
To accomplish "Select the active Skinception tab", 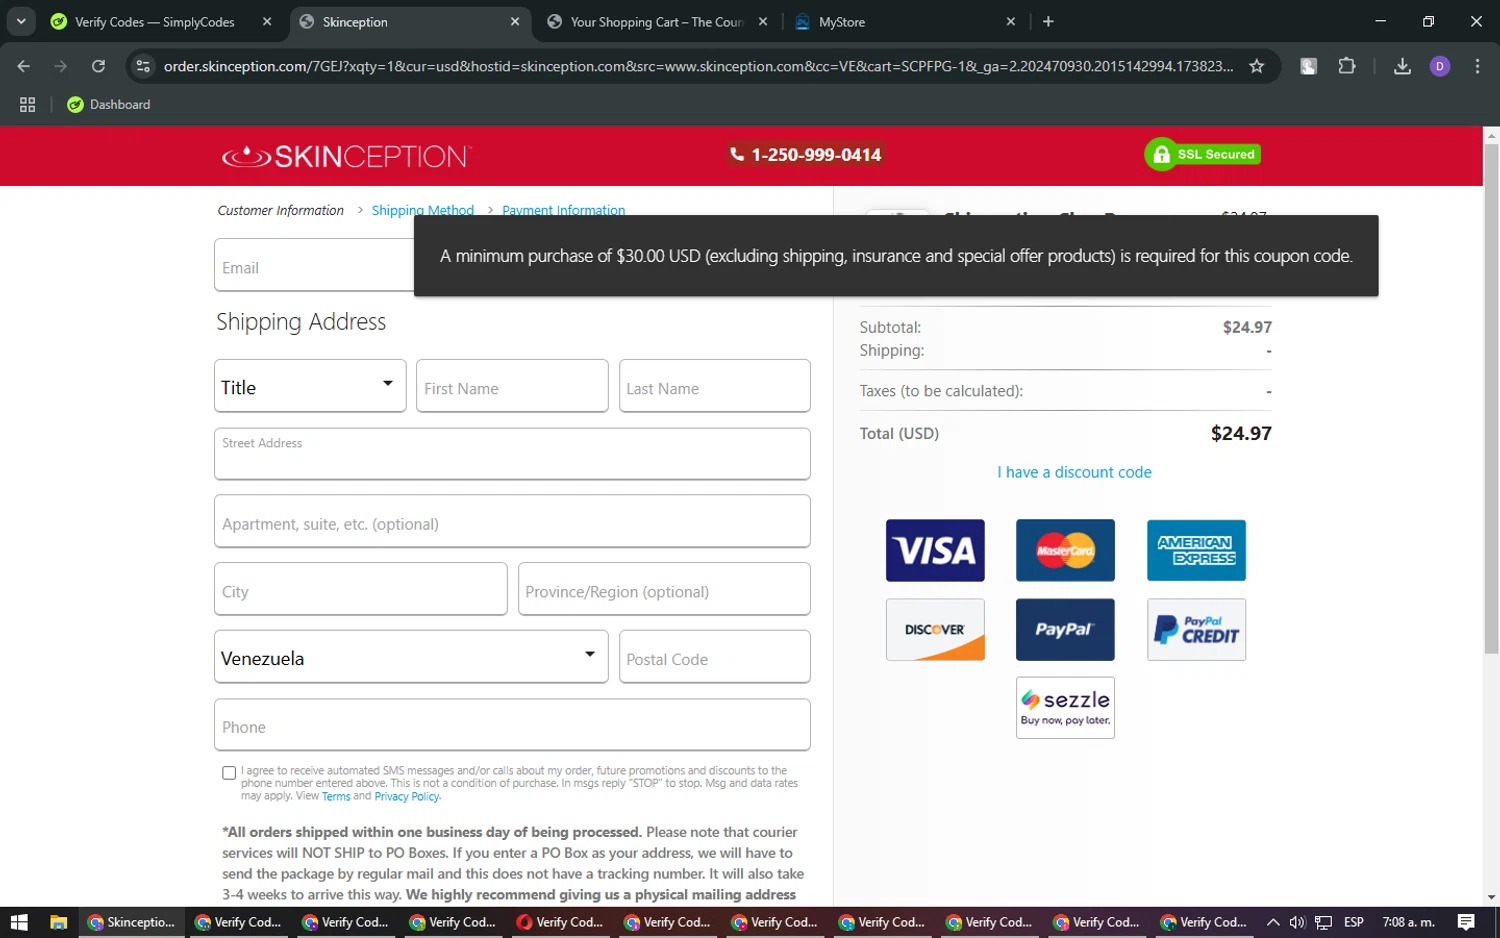I will coord(410,22).
